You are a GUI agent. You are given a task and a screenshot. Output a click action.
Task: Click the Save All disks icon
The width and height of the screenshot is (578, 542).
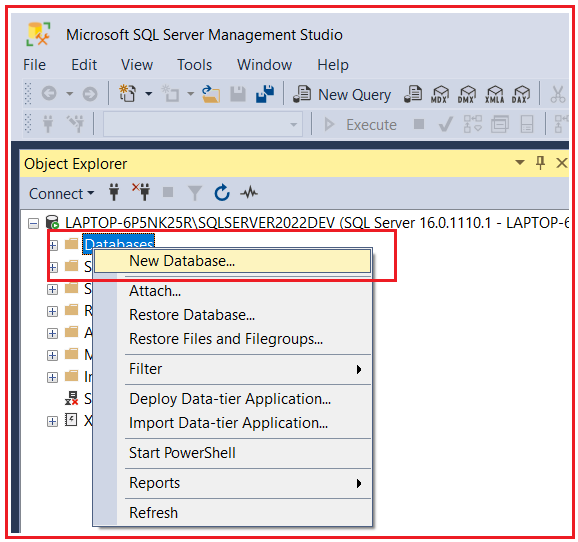[265, 94]
